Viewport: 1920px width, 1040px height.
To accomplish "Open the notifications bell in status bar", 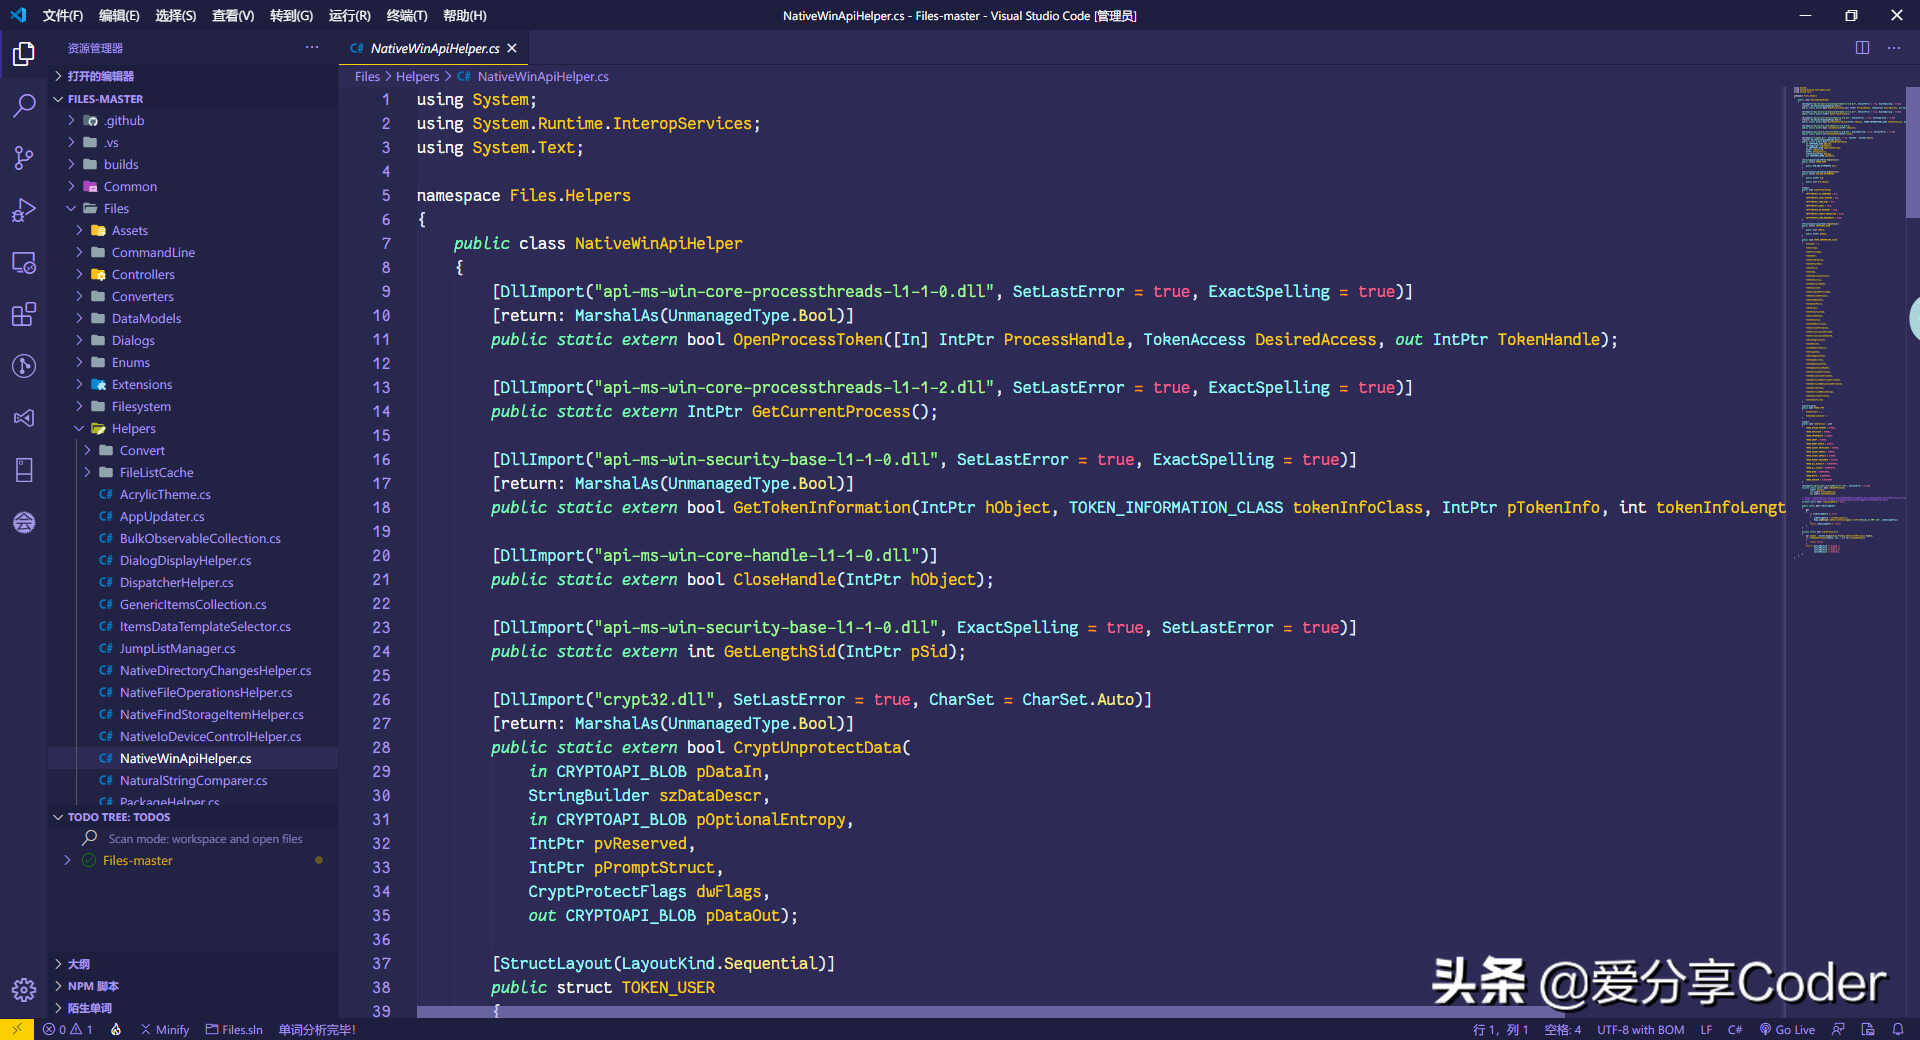I will click(1897, 1029).
